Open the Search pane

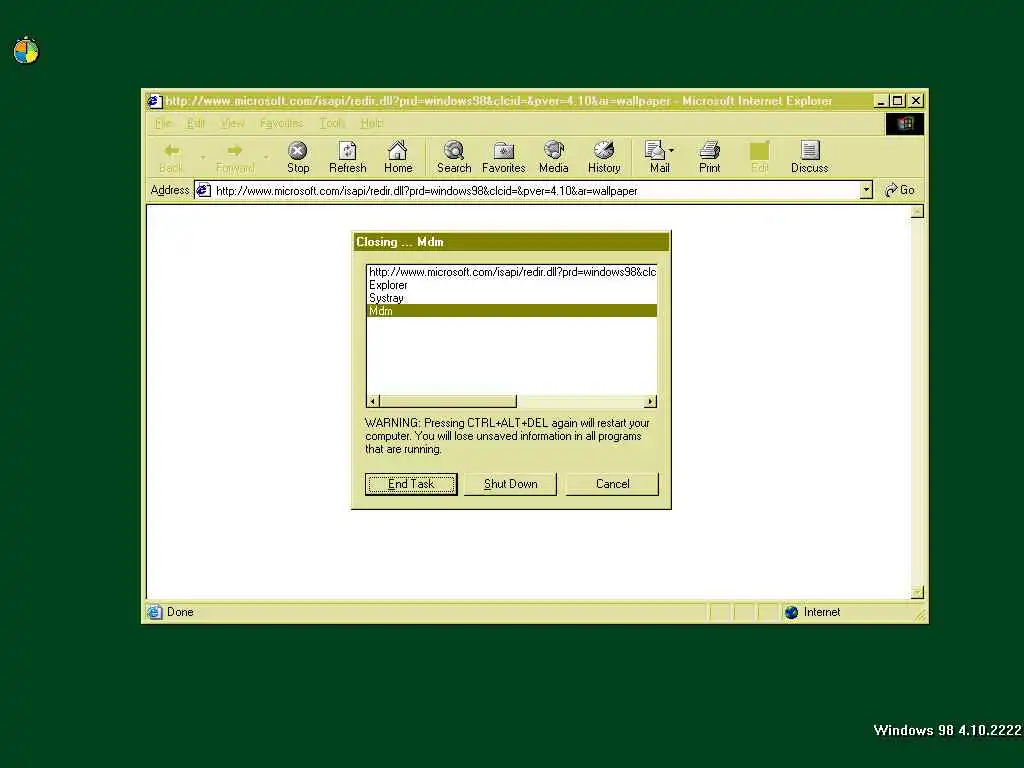454,157
